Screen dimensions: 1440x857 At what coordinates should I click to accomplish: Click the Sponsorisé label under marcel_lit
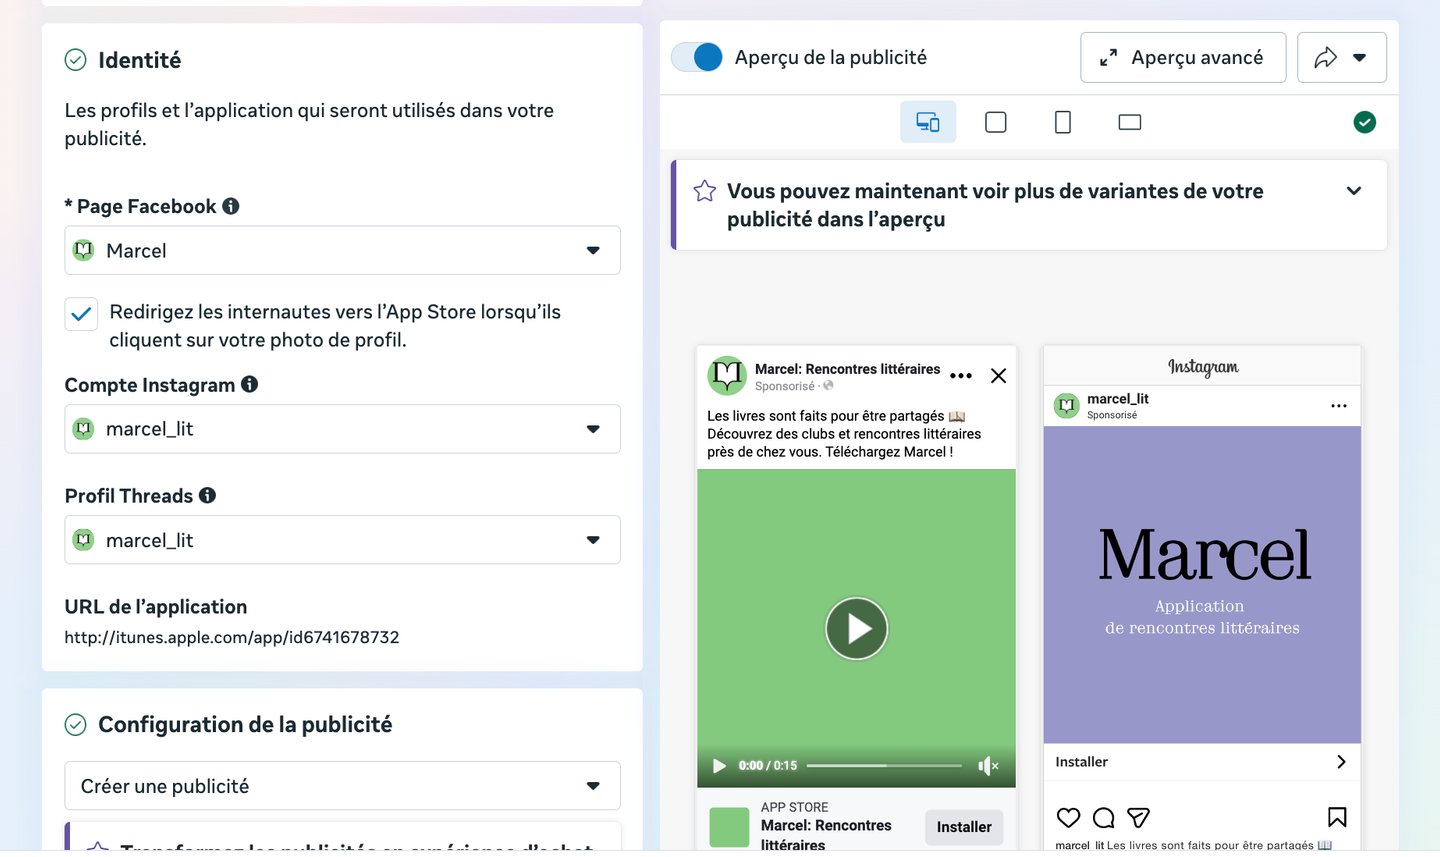click(1112, 415)
